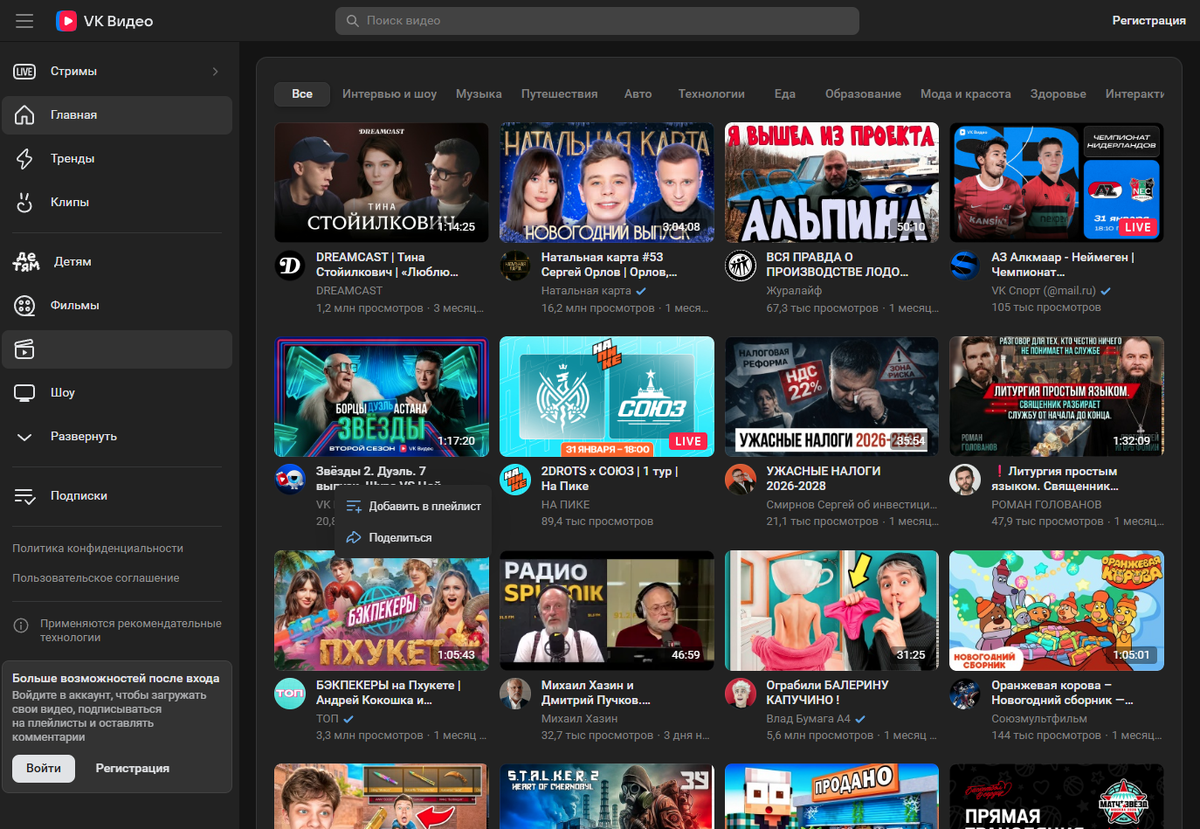Image resolution: width=1200 pixels, height=829 pixels.
Task: Click the VK Видео logo
Action: coord(104,21)
